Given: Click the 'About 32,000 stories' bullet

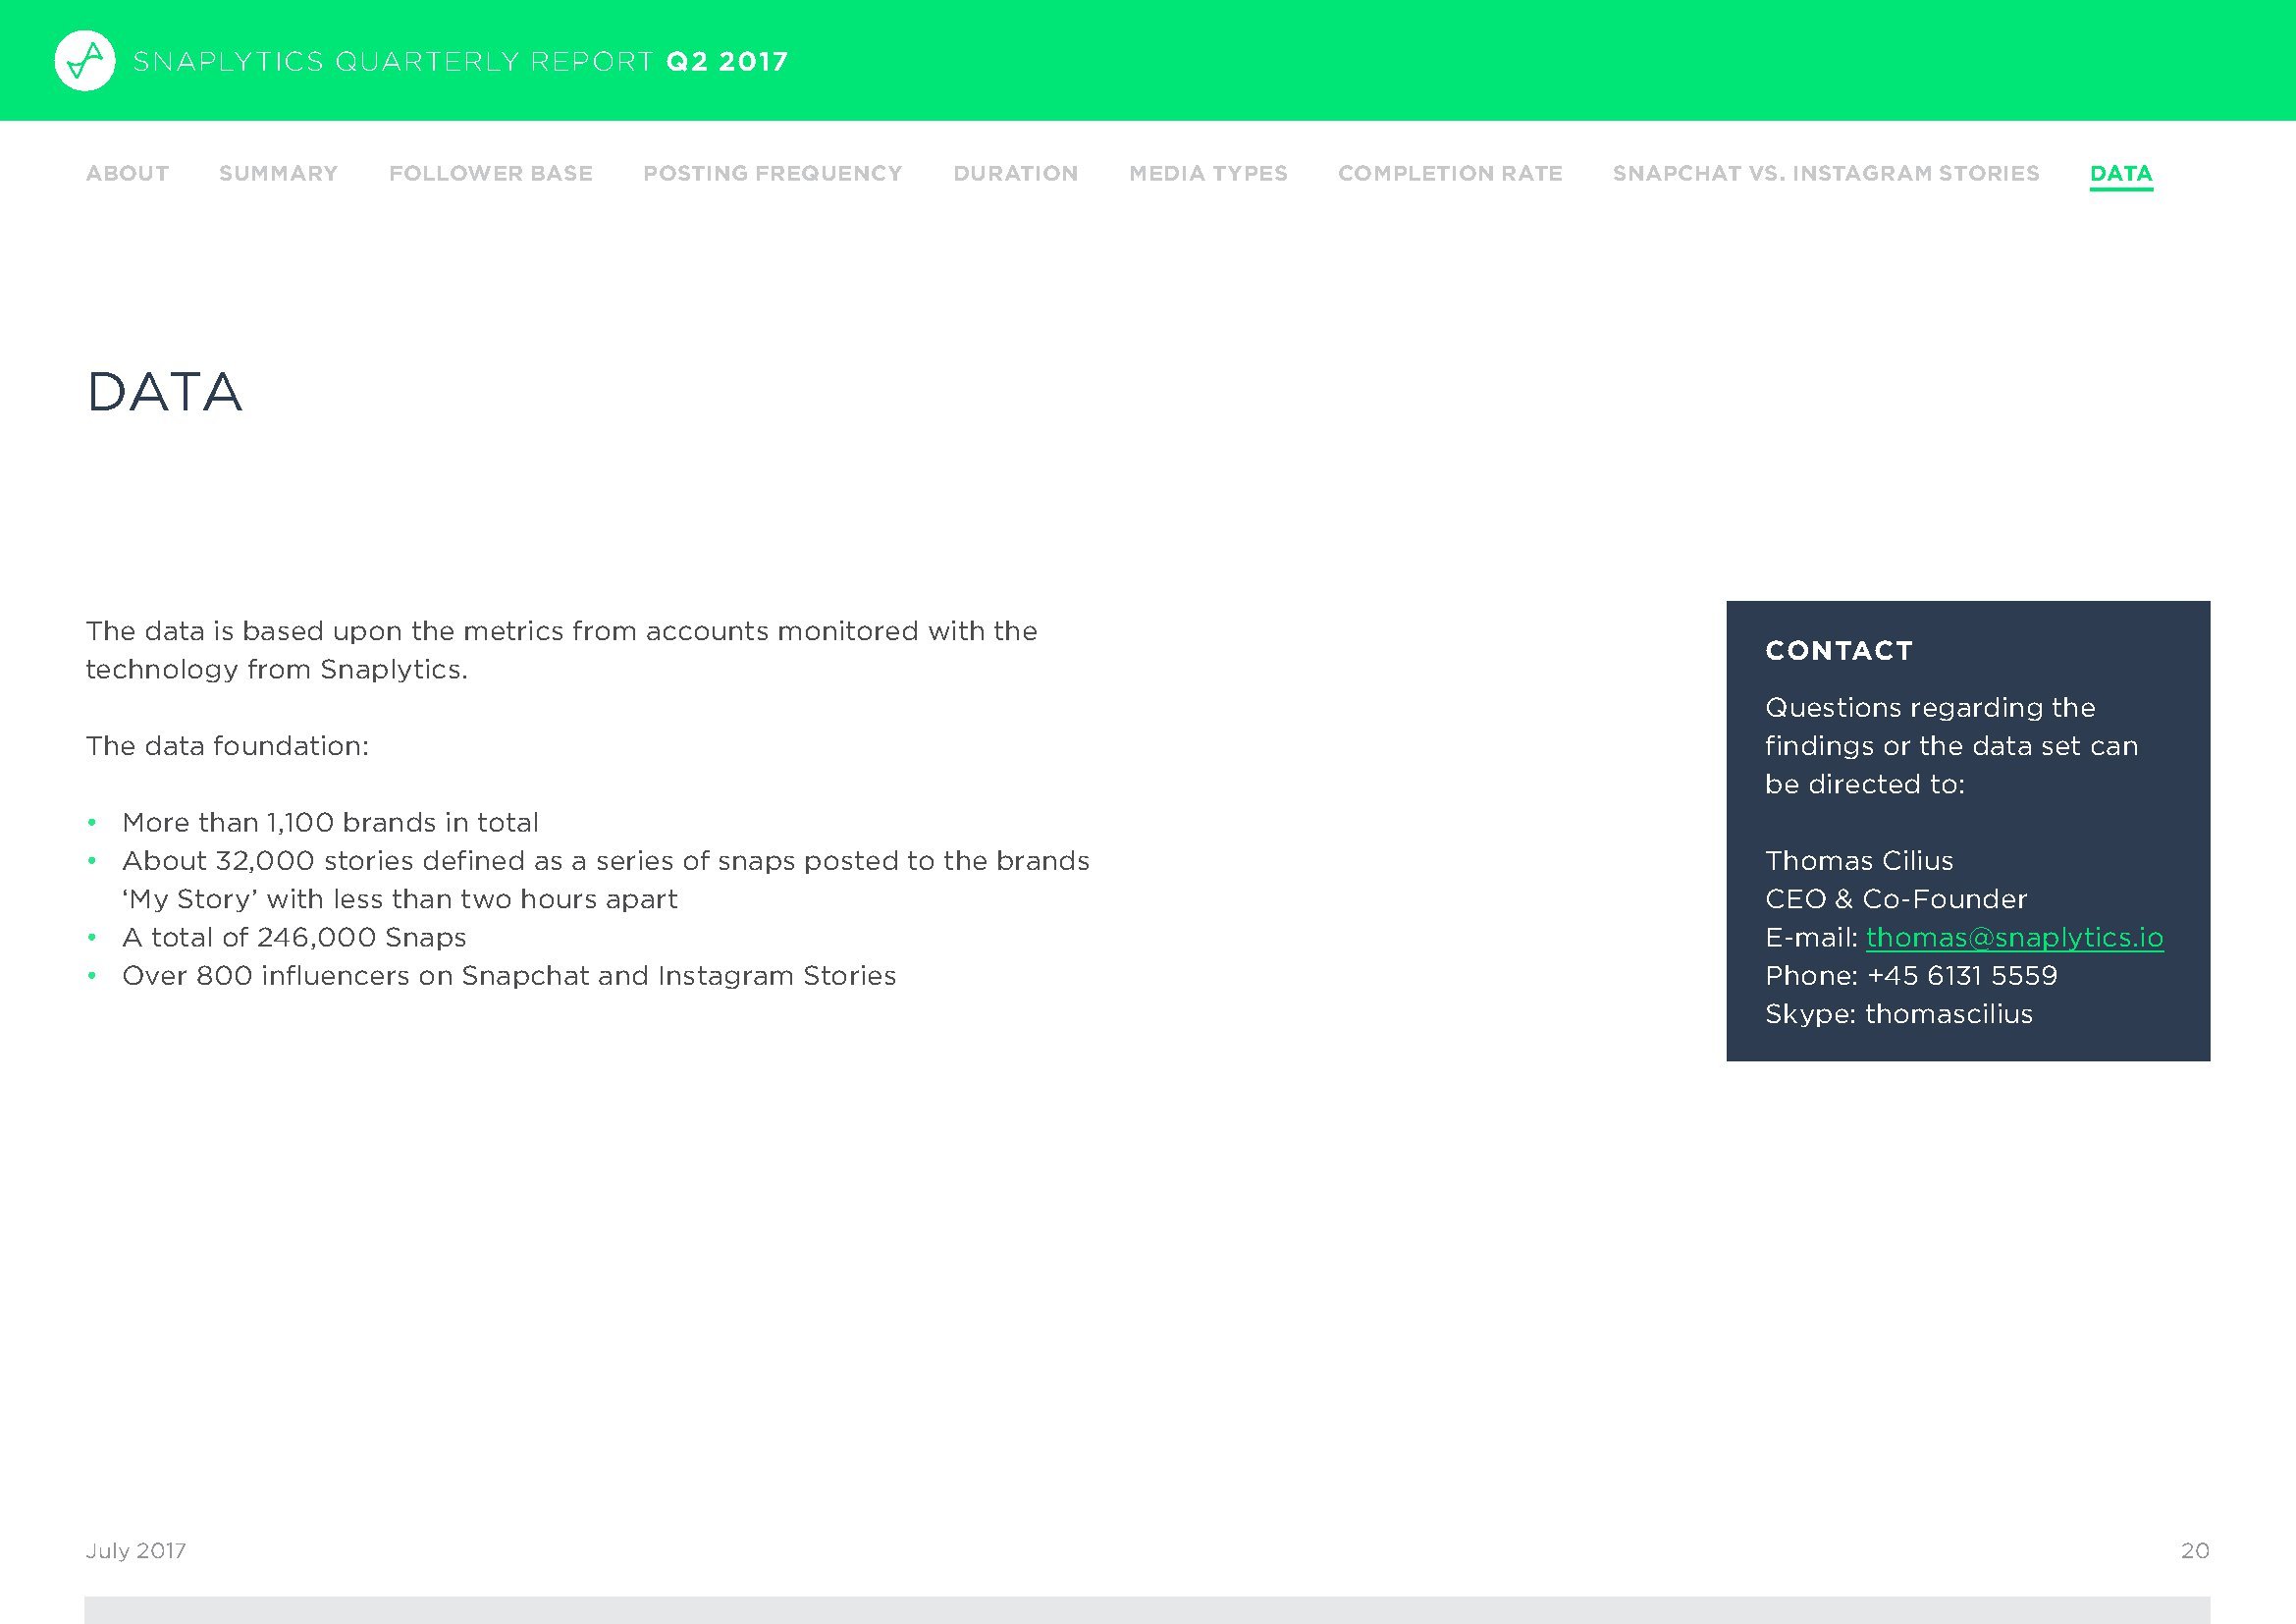Looking at the screenshot, I should tap(605, 879).
